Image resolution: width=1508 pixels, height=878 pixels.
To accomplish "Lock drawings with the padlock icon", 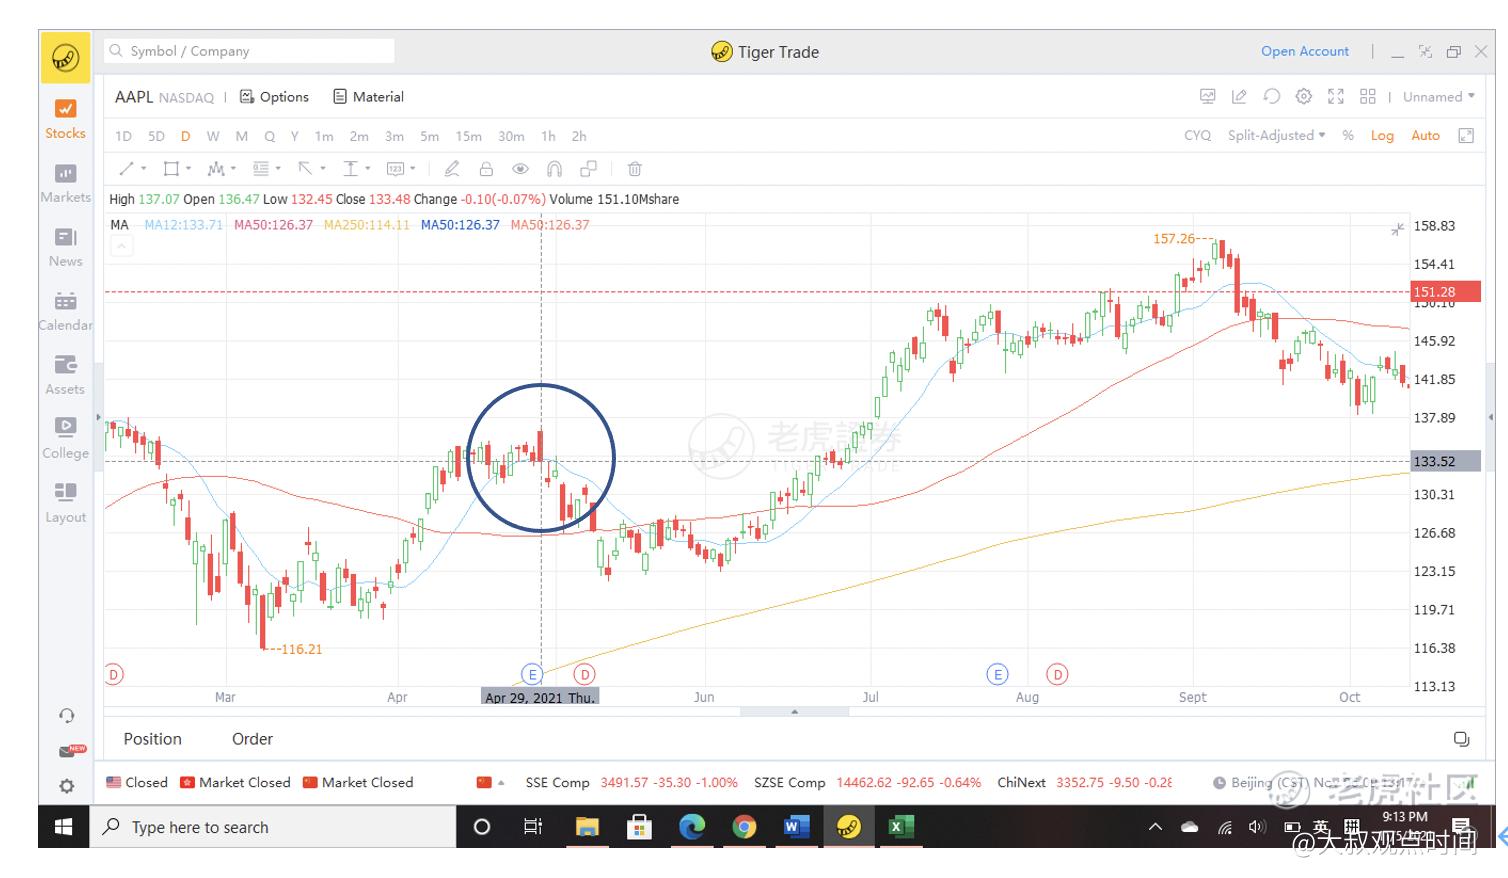I will 486,169.
